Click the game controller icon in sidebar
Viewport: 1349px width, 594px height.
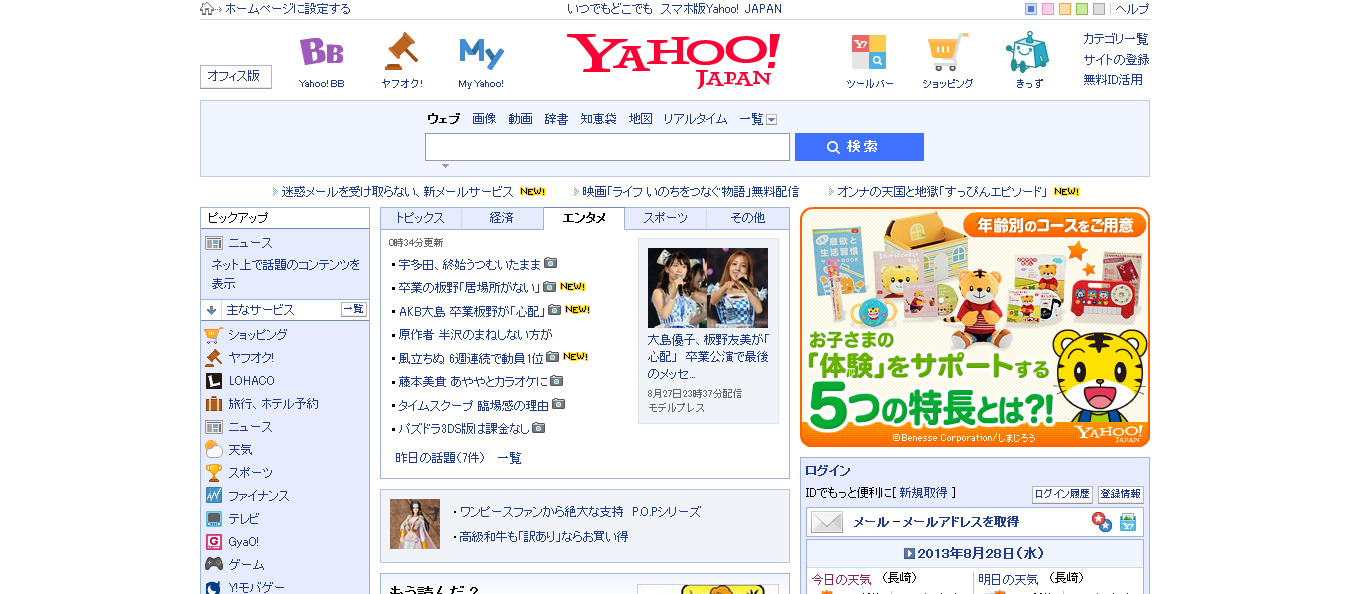click(x=213, y=565)
